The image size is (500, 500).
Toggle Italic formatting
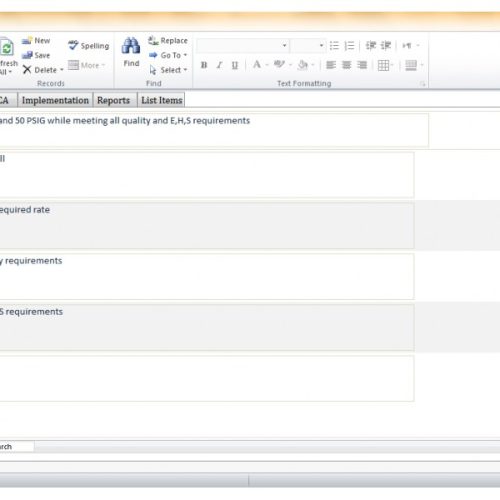coord(219,65)
